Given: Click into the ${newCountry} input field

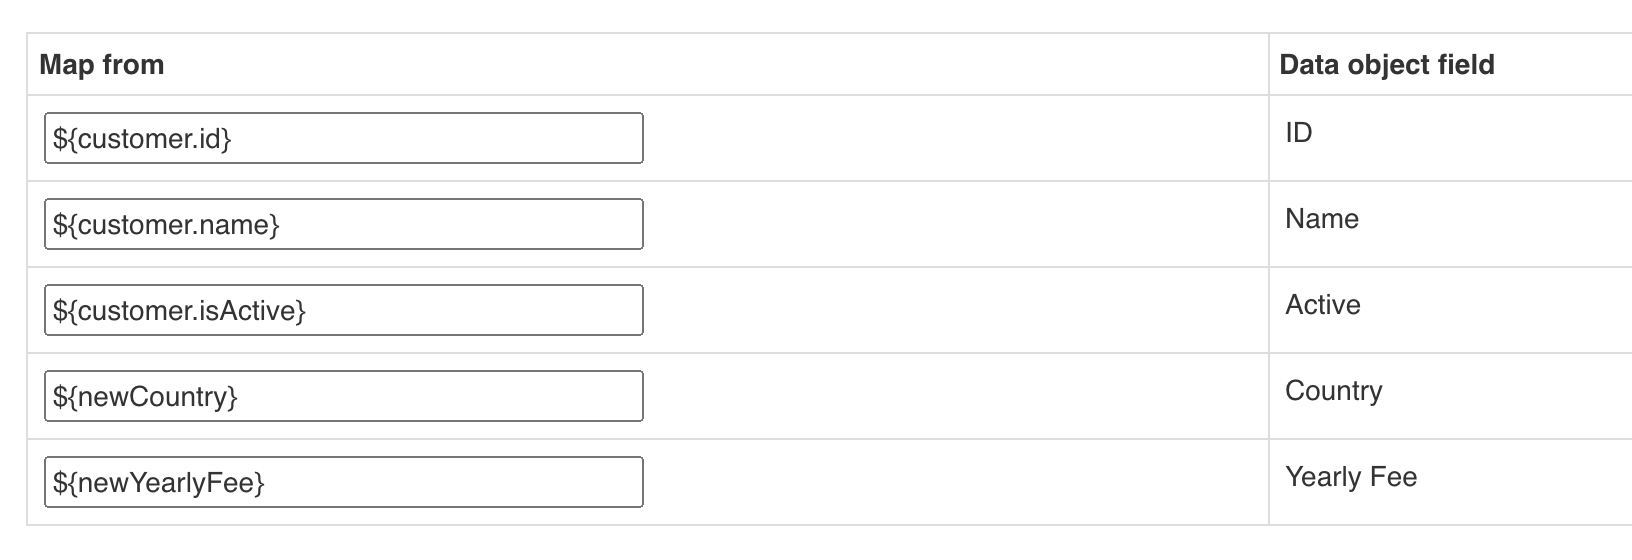Looking at the screenshot, I should click(343, 396).
